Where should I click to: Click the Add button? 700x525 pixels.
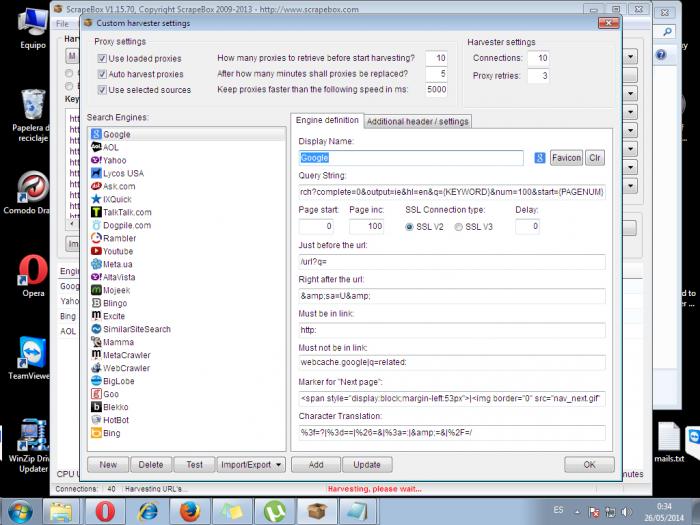tap(316, 465)
